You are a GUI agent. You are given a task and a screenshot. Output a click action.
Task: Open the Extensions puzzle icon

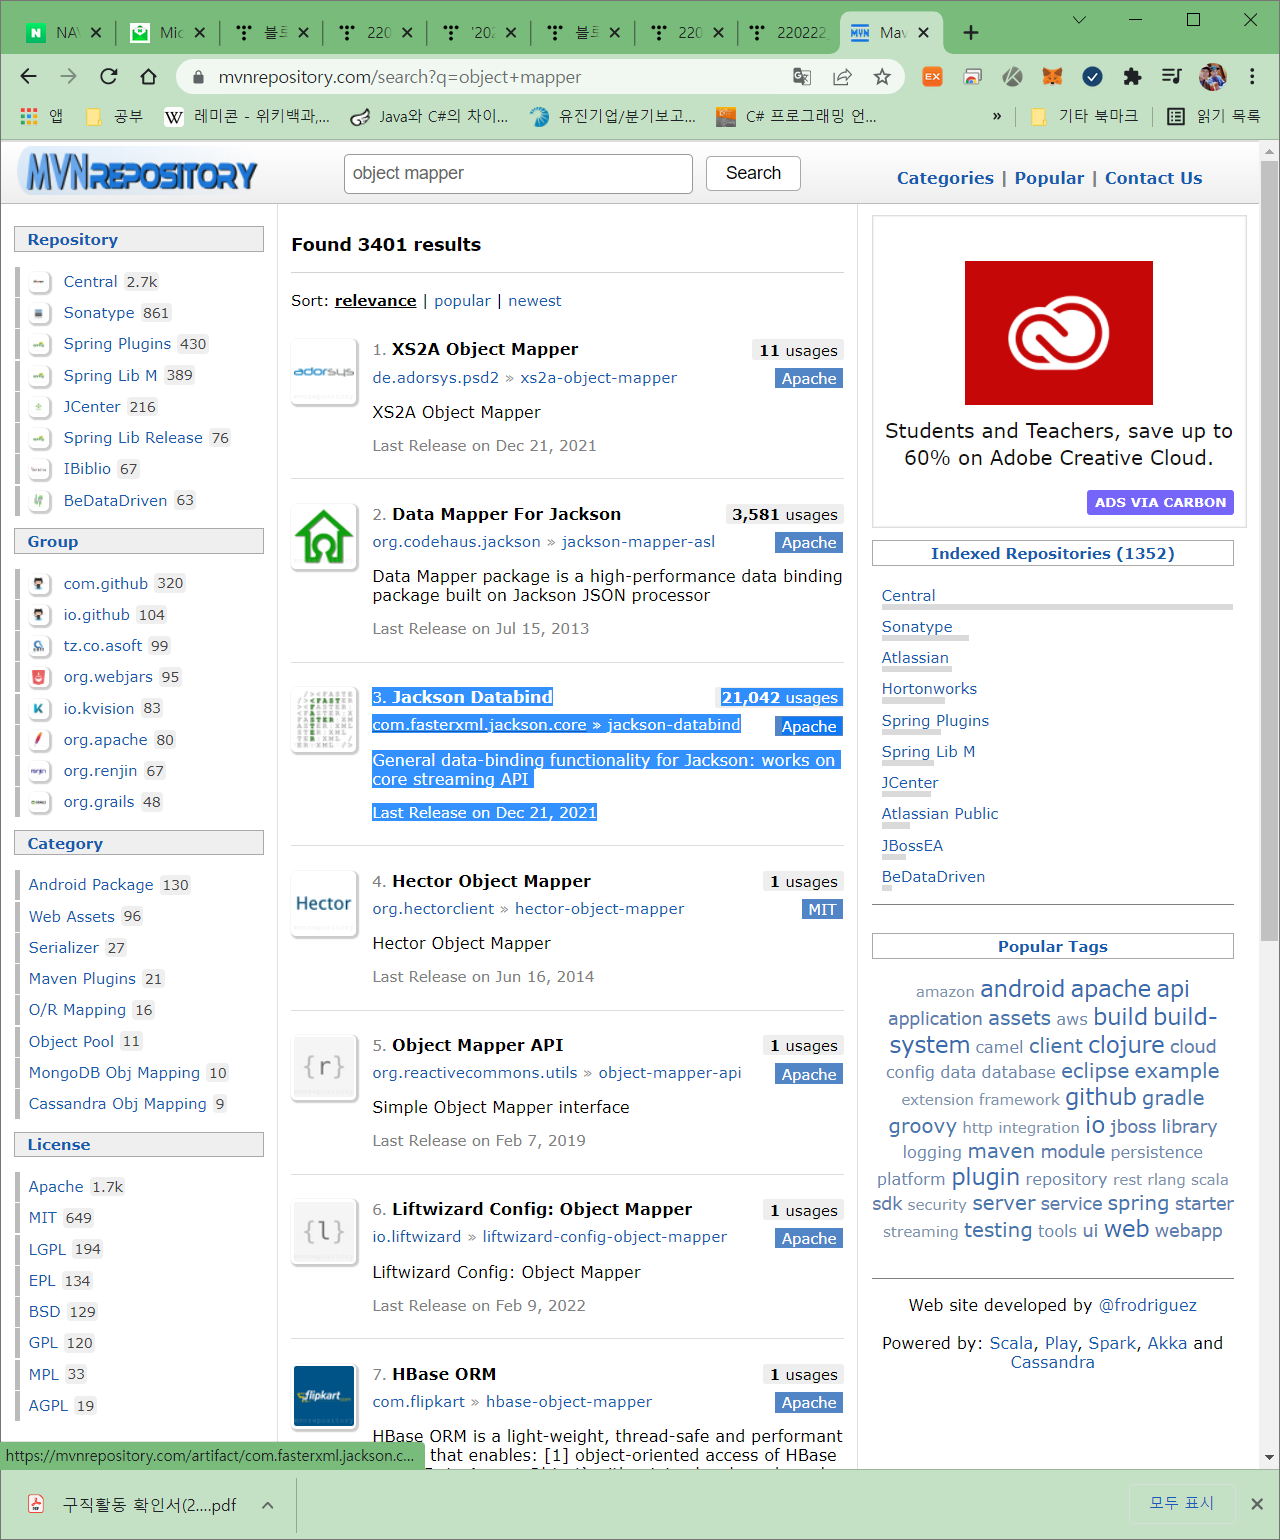[1132, 76]
